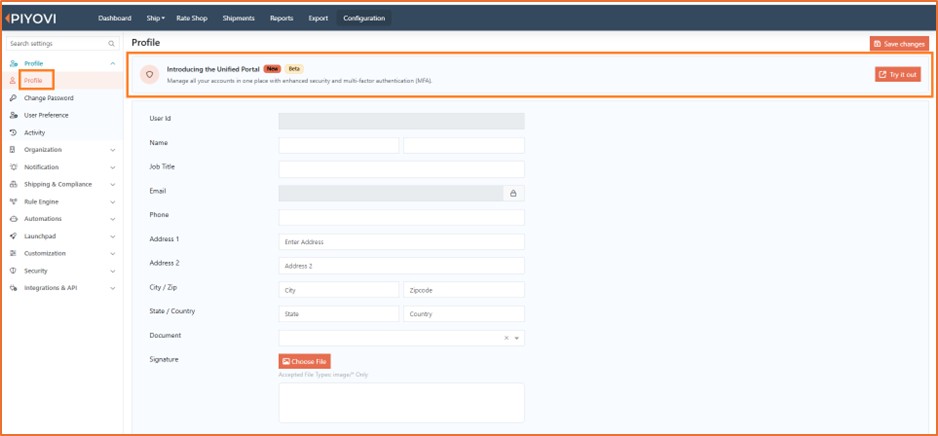938x436 pixels.
Task: Click the User Preference icon
Action: tap(13, 115)
